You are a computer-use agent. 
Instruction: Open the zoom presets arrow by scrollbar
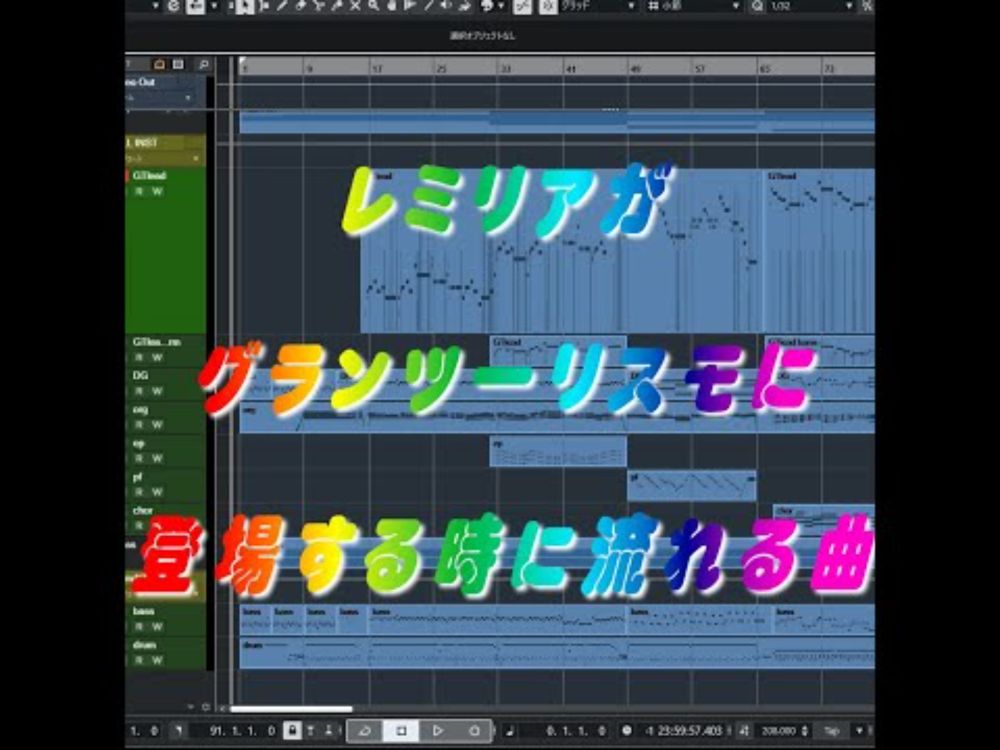[191, 707]
